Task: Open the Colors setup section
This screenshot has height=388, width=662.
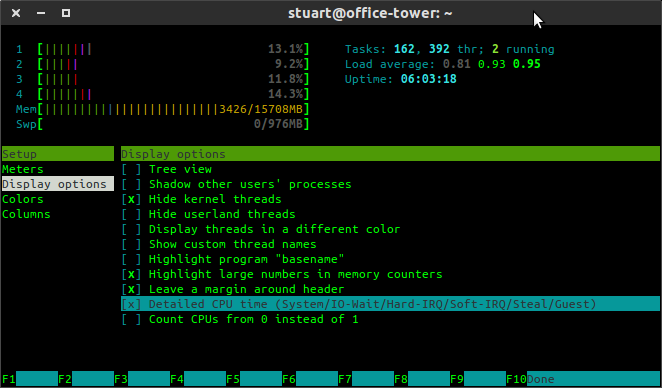Action: click(23, 199)
